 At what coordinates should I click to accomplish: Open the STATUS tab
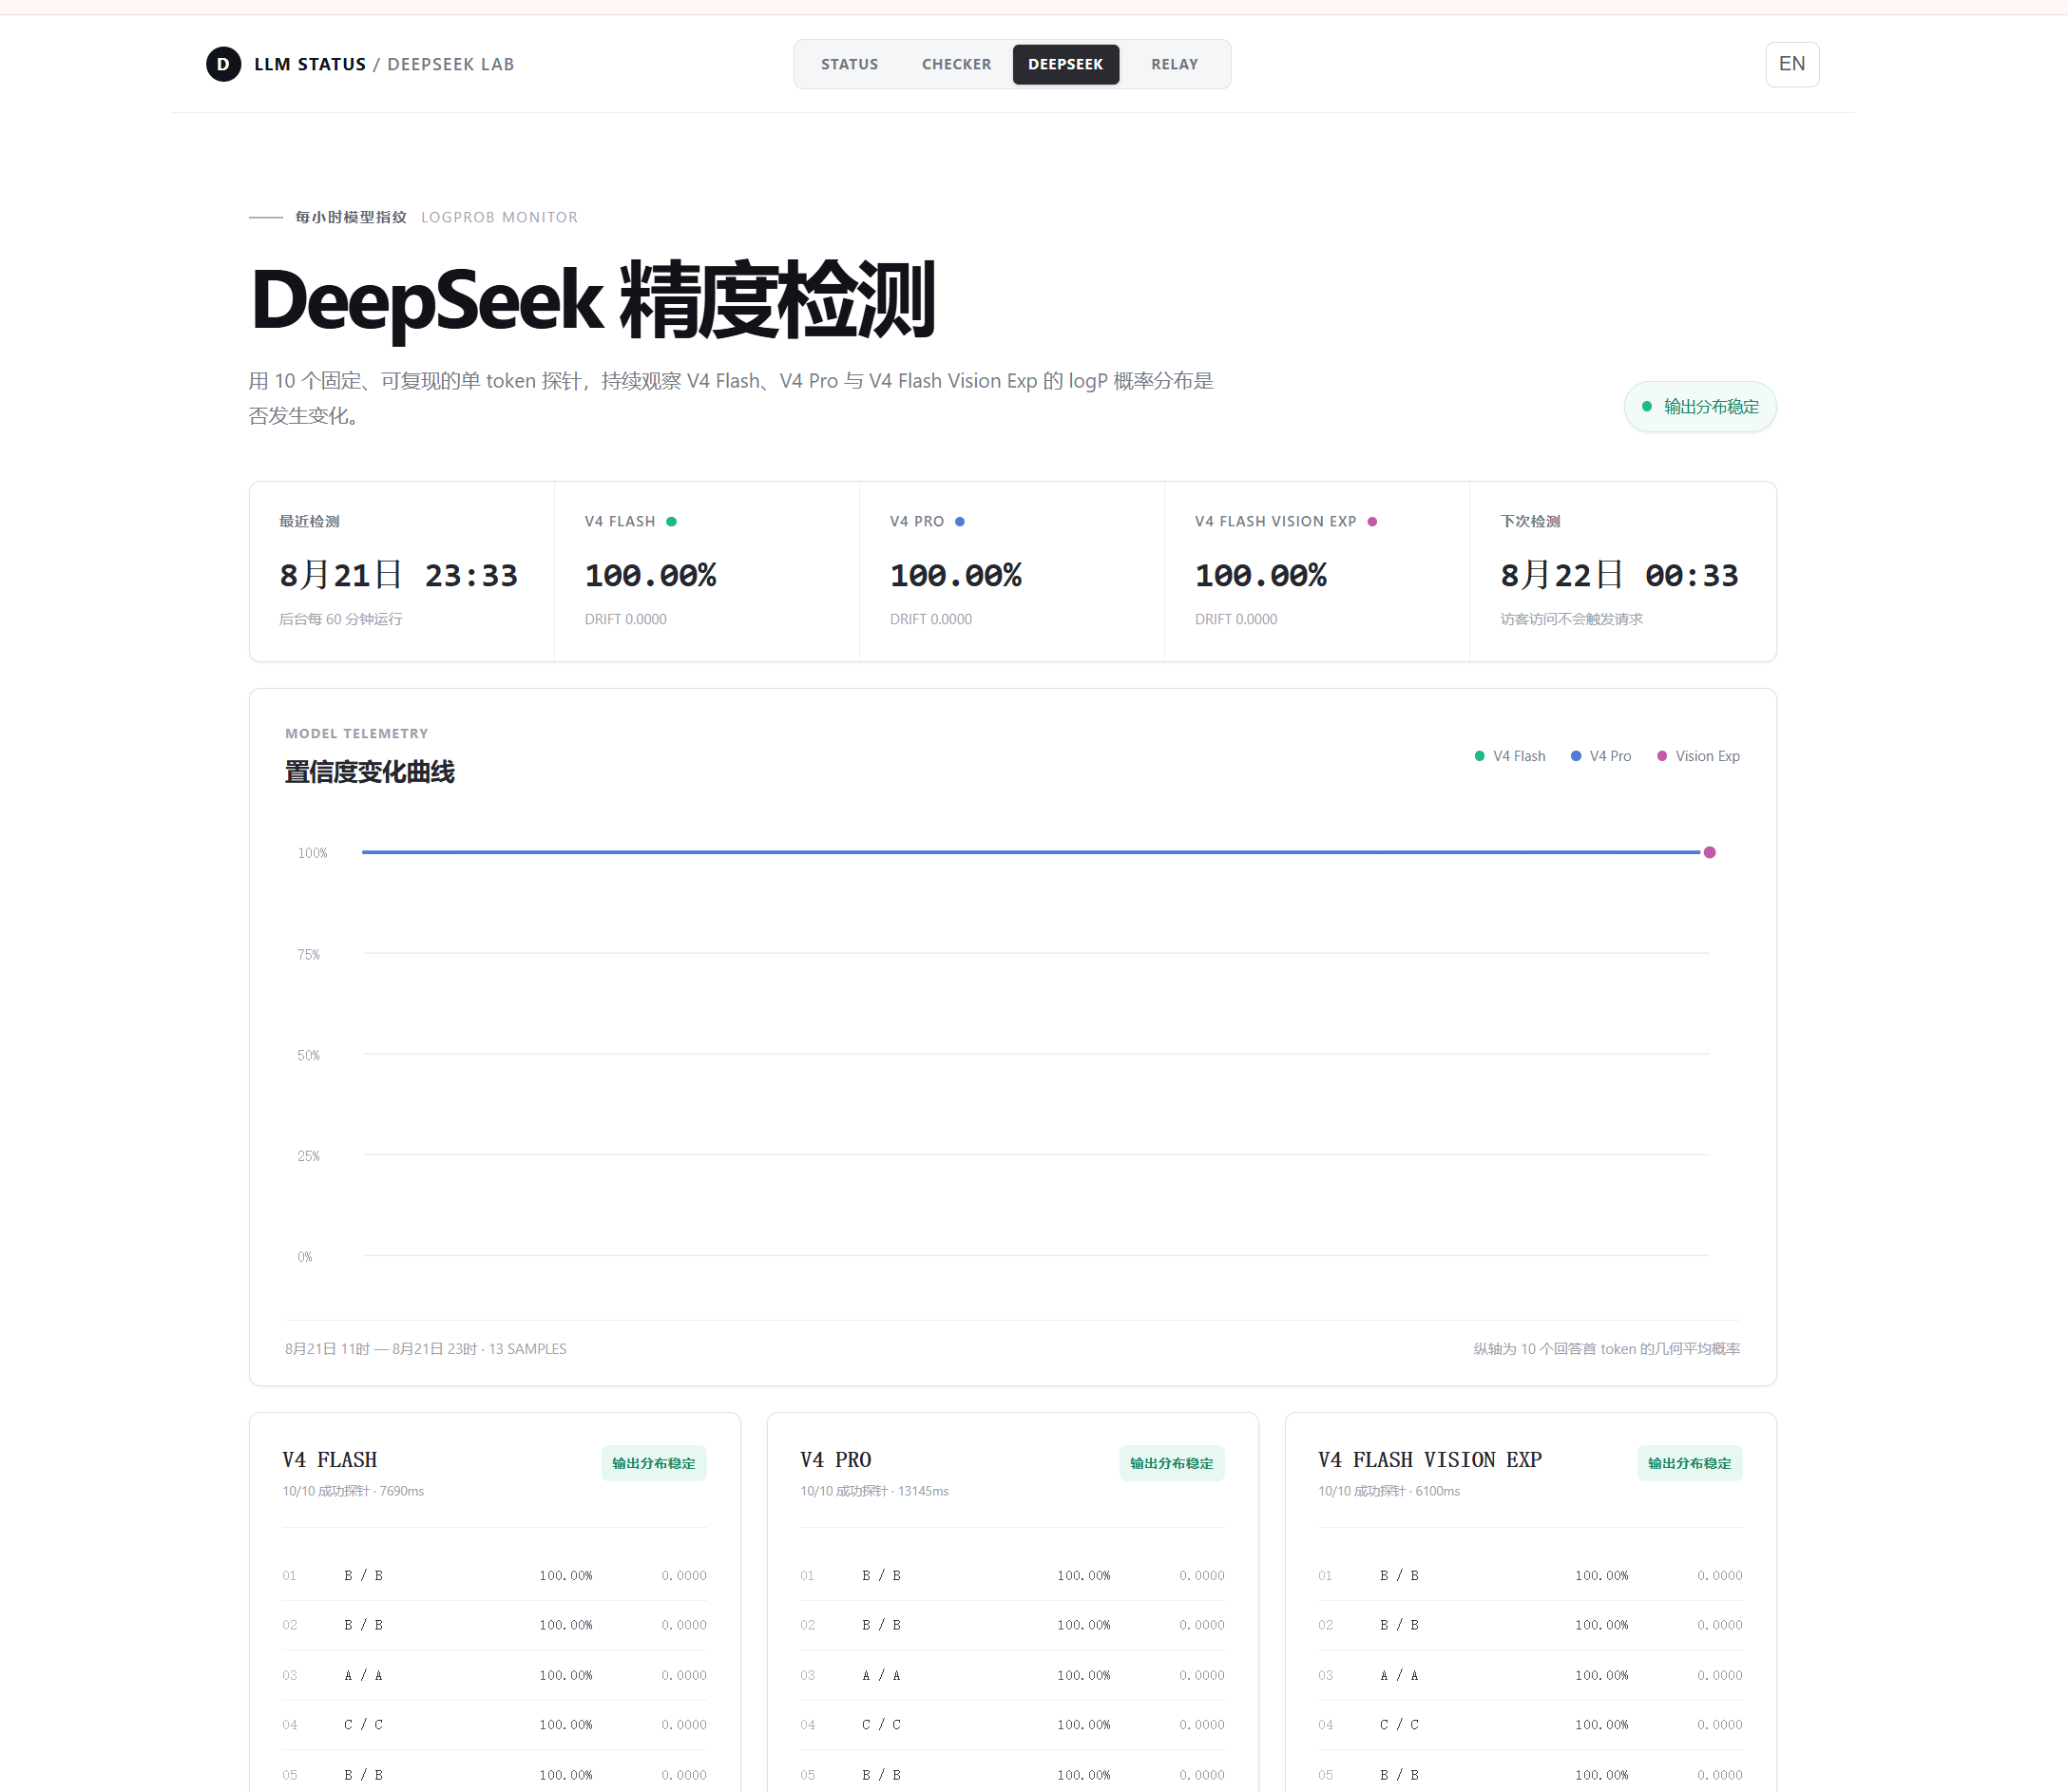click(x=850, y=64)
